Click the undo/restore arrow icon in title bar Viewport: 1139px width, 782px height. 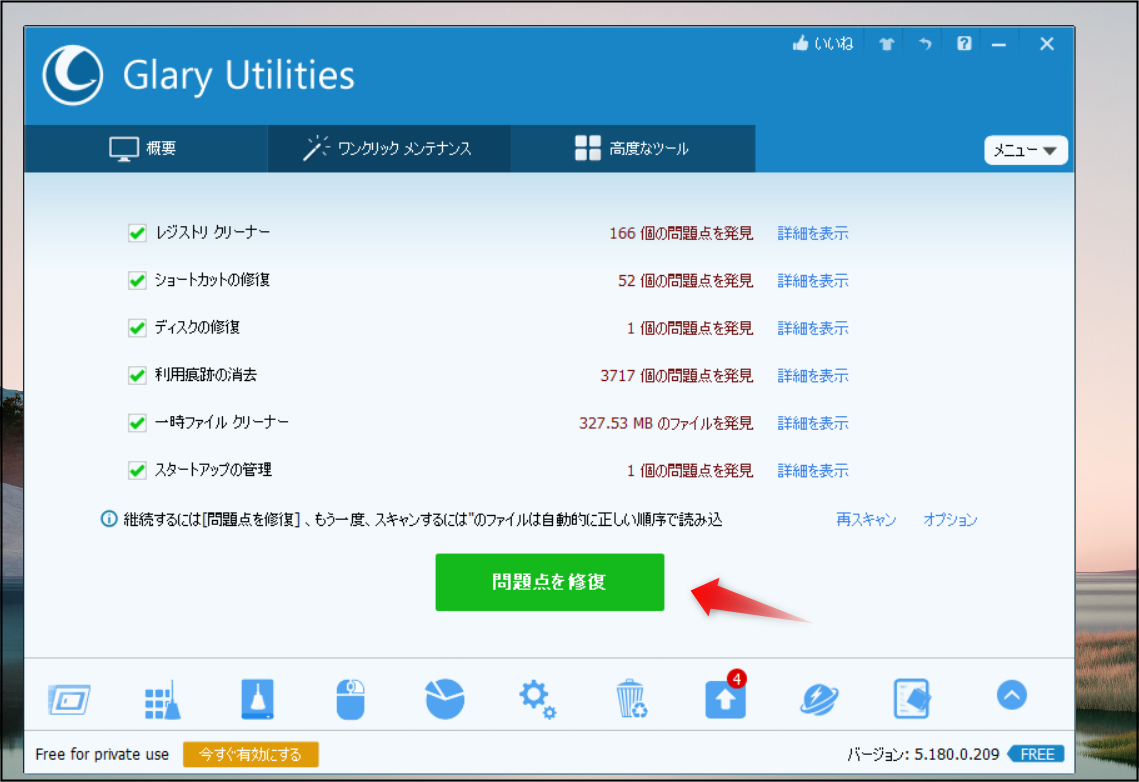[925, 44]
